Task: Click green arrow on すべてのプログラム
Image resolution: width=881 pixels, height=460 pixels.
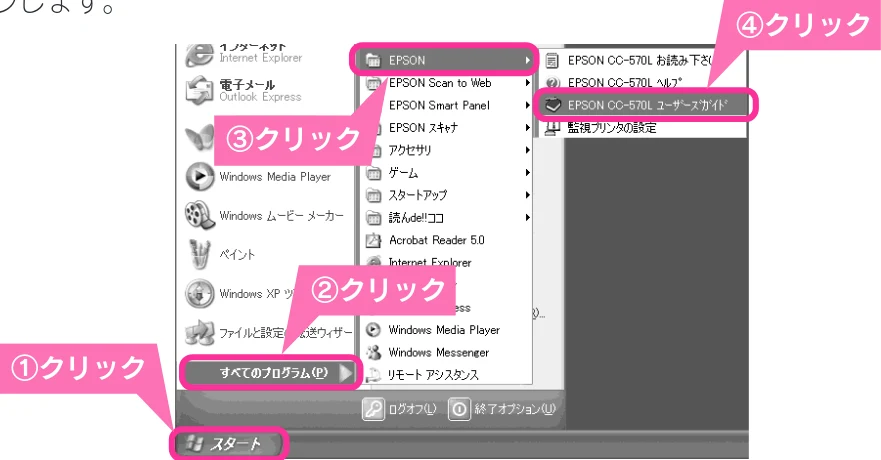Action: click(347, 373)
